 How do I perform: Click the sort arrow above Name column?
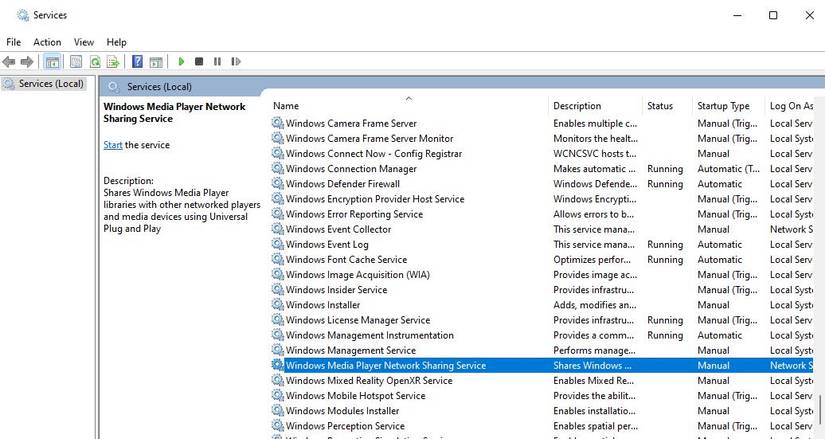[409, 98]
